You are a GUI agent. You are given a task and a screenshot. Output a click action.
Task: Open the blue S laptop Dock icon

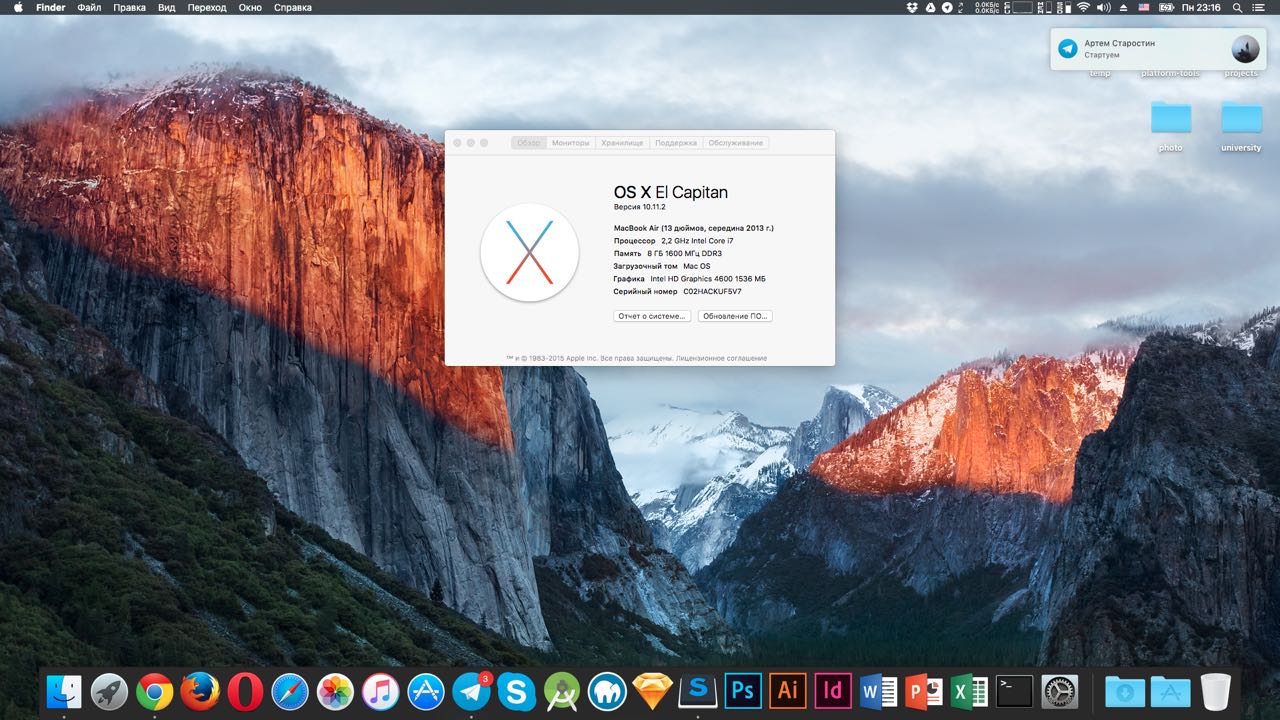[697, 691]
